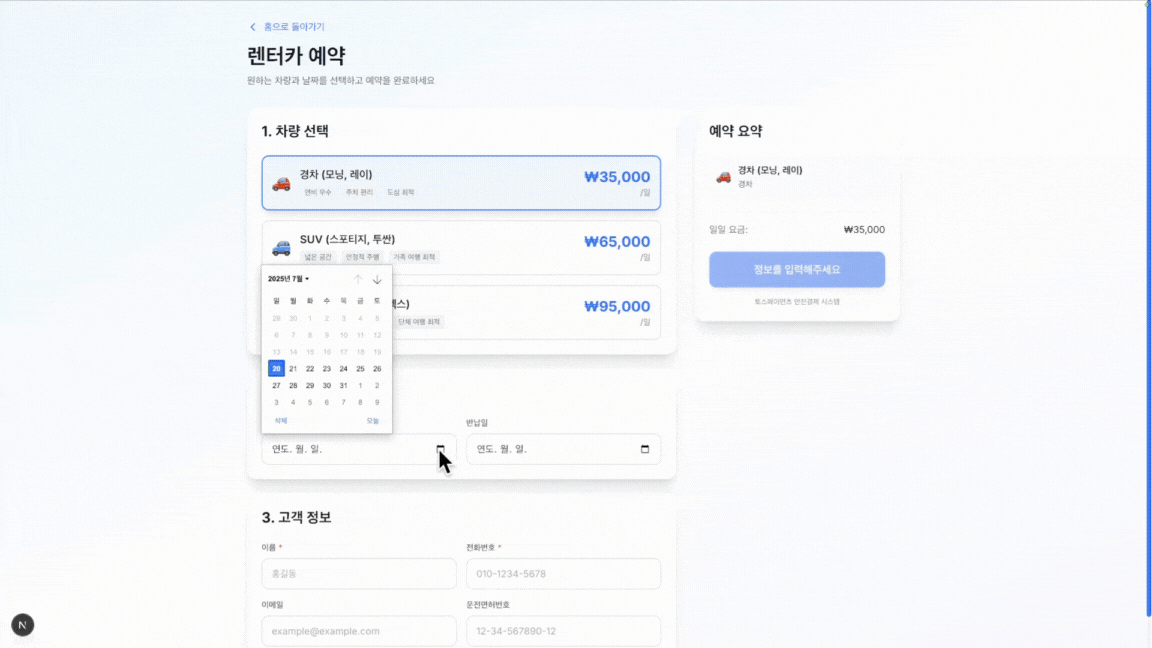Click the 삭제 clear button in calendar

point(281,421)
